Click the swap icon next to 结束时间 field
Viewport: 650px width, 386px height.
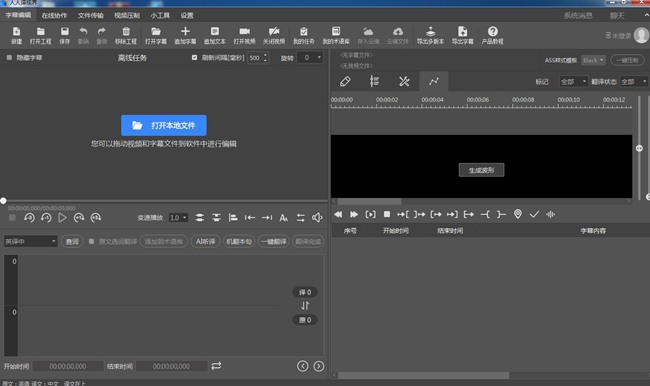216,366
